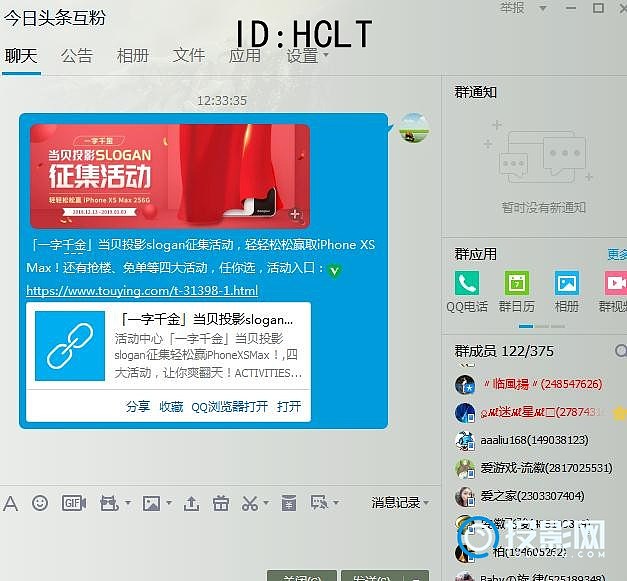The width and height of the screenshot is (627, 581).
Task: Open the font formatting A icon
Action: click(10, 503)
